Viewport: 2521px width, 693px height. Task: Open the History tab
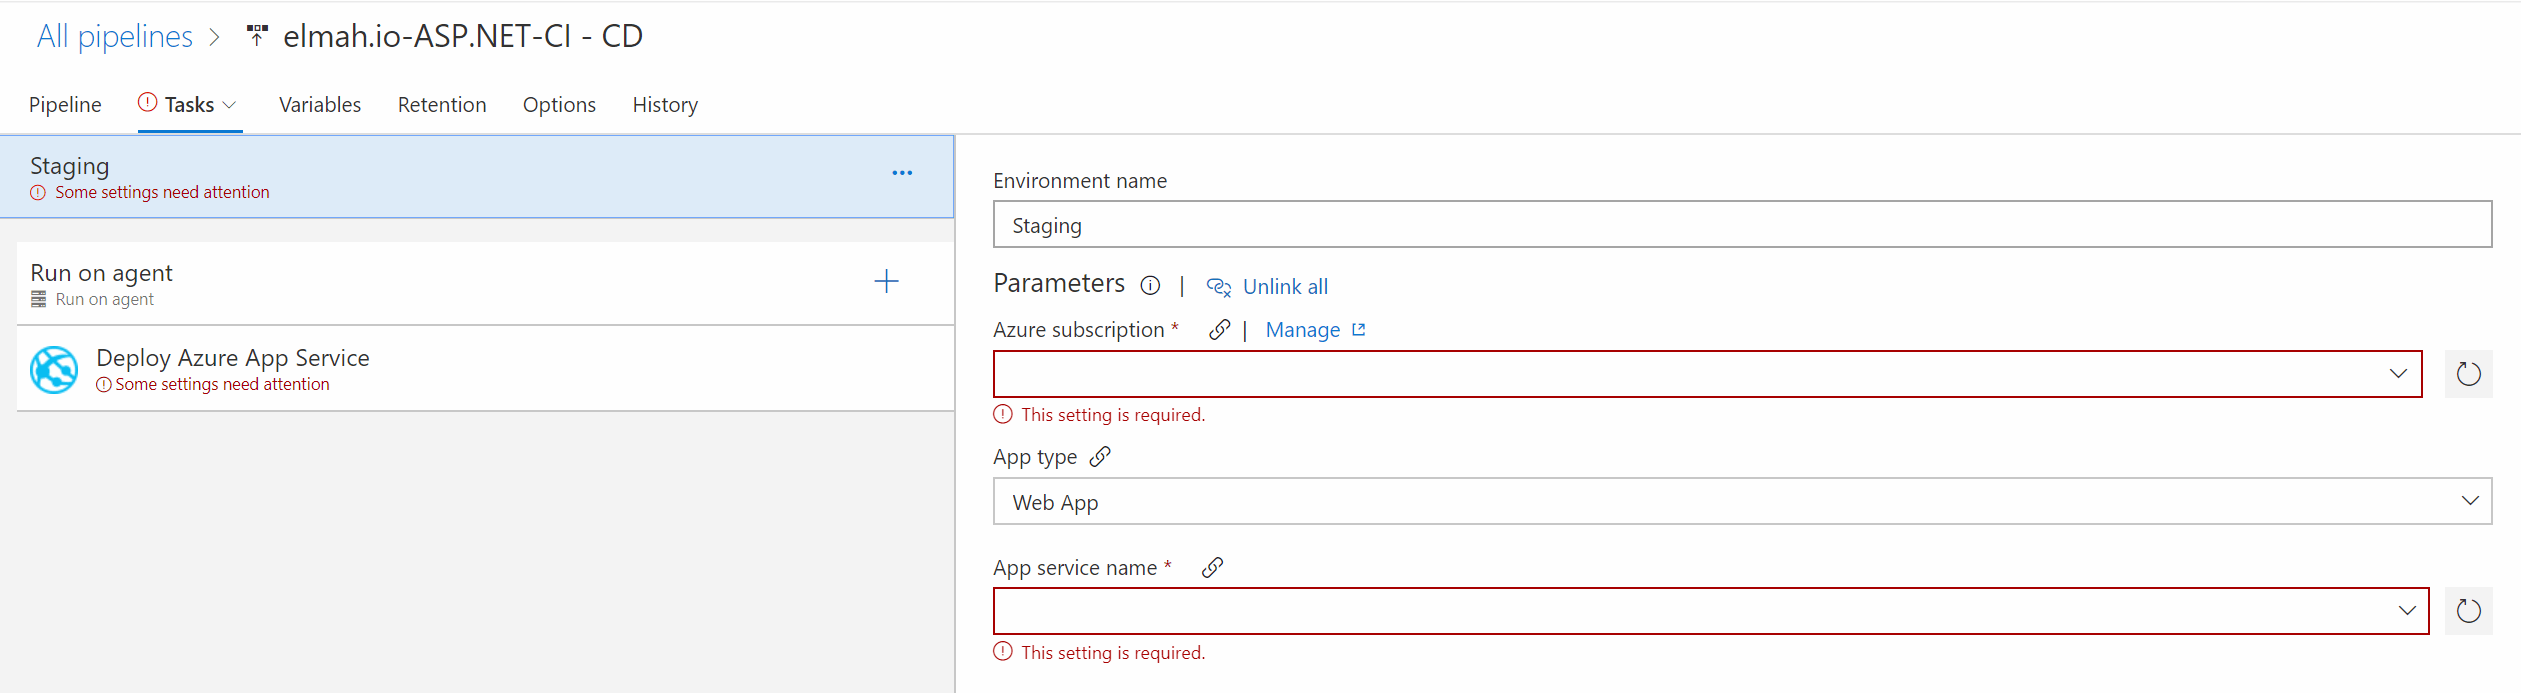(665, 105)
